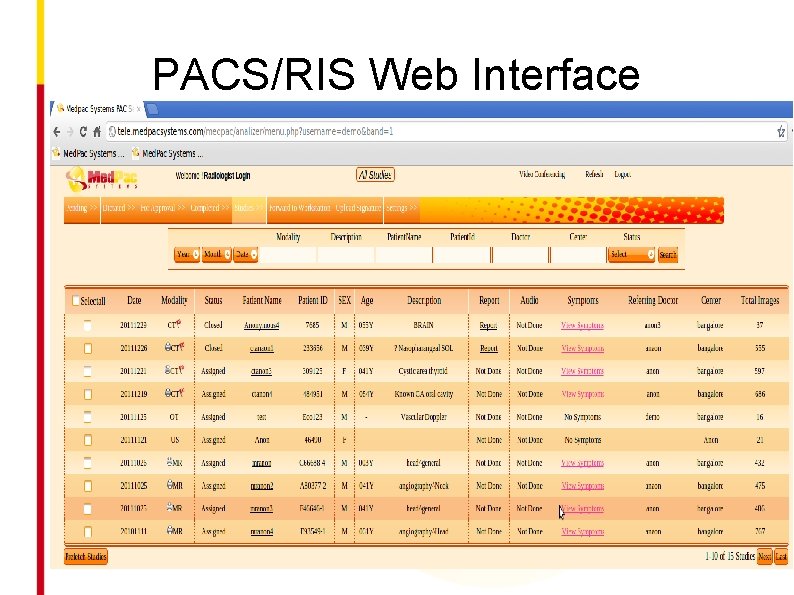Click the CT flag icon for Anonymous4
The width and height of the screenshot is (794, 595).
click(x=179, y=323)
